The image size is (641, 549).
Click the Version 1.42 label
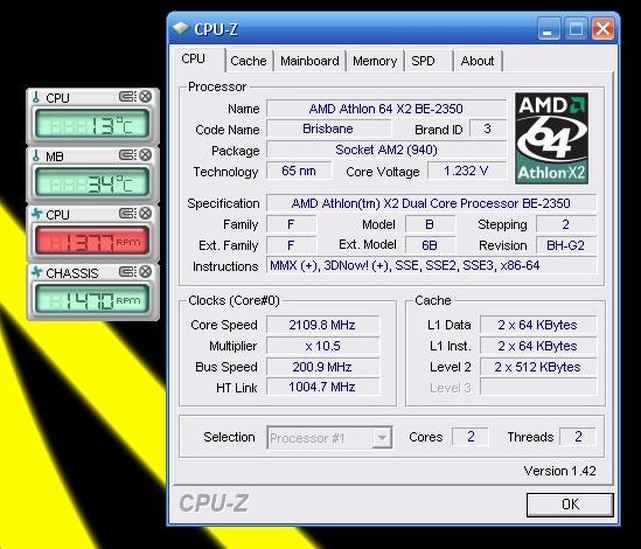pos(560,471)
